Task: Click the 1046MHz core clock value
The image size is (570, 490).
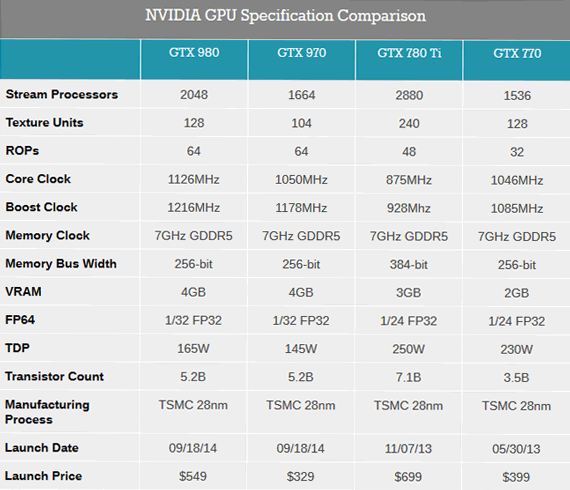Action: coord(517,181)
